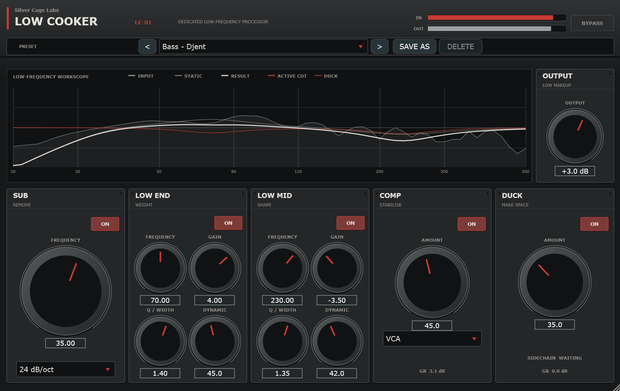Toggle the LOW MID section ON switch

350,223
